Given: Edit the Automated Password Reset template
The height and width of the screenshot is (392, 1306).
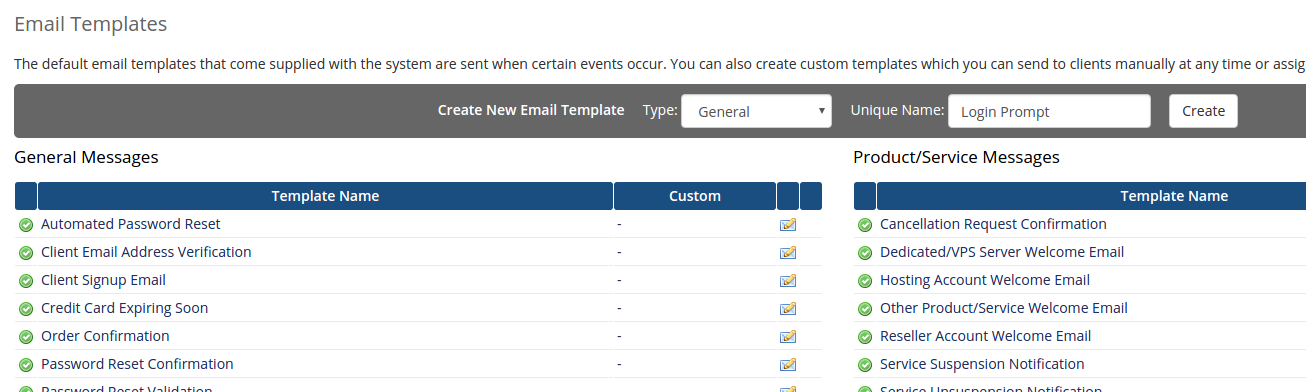Looking at the screenshot, I should [x=788, y=224].
